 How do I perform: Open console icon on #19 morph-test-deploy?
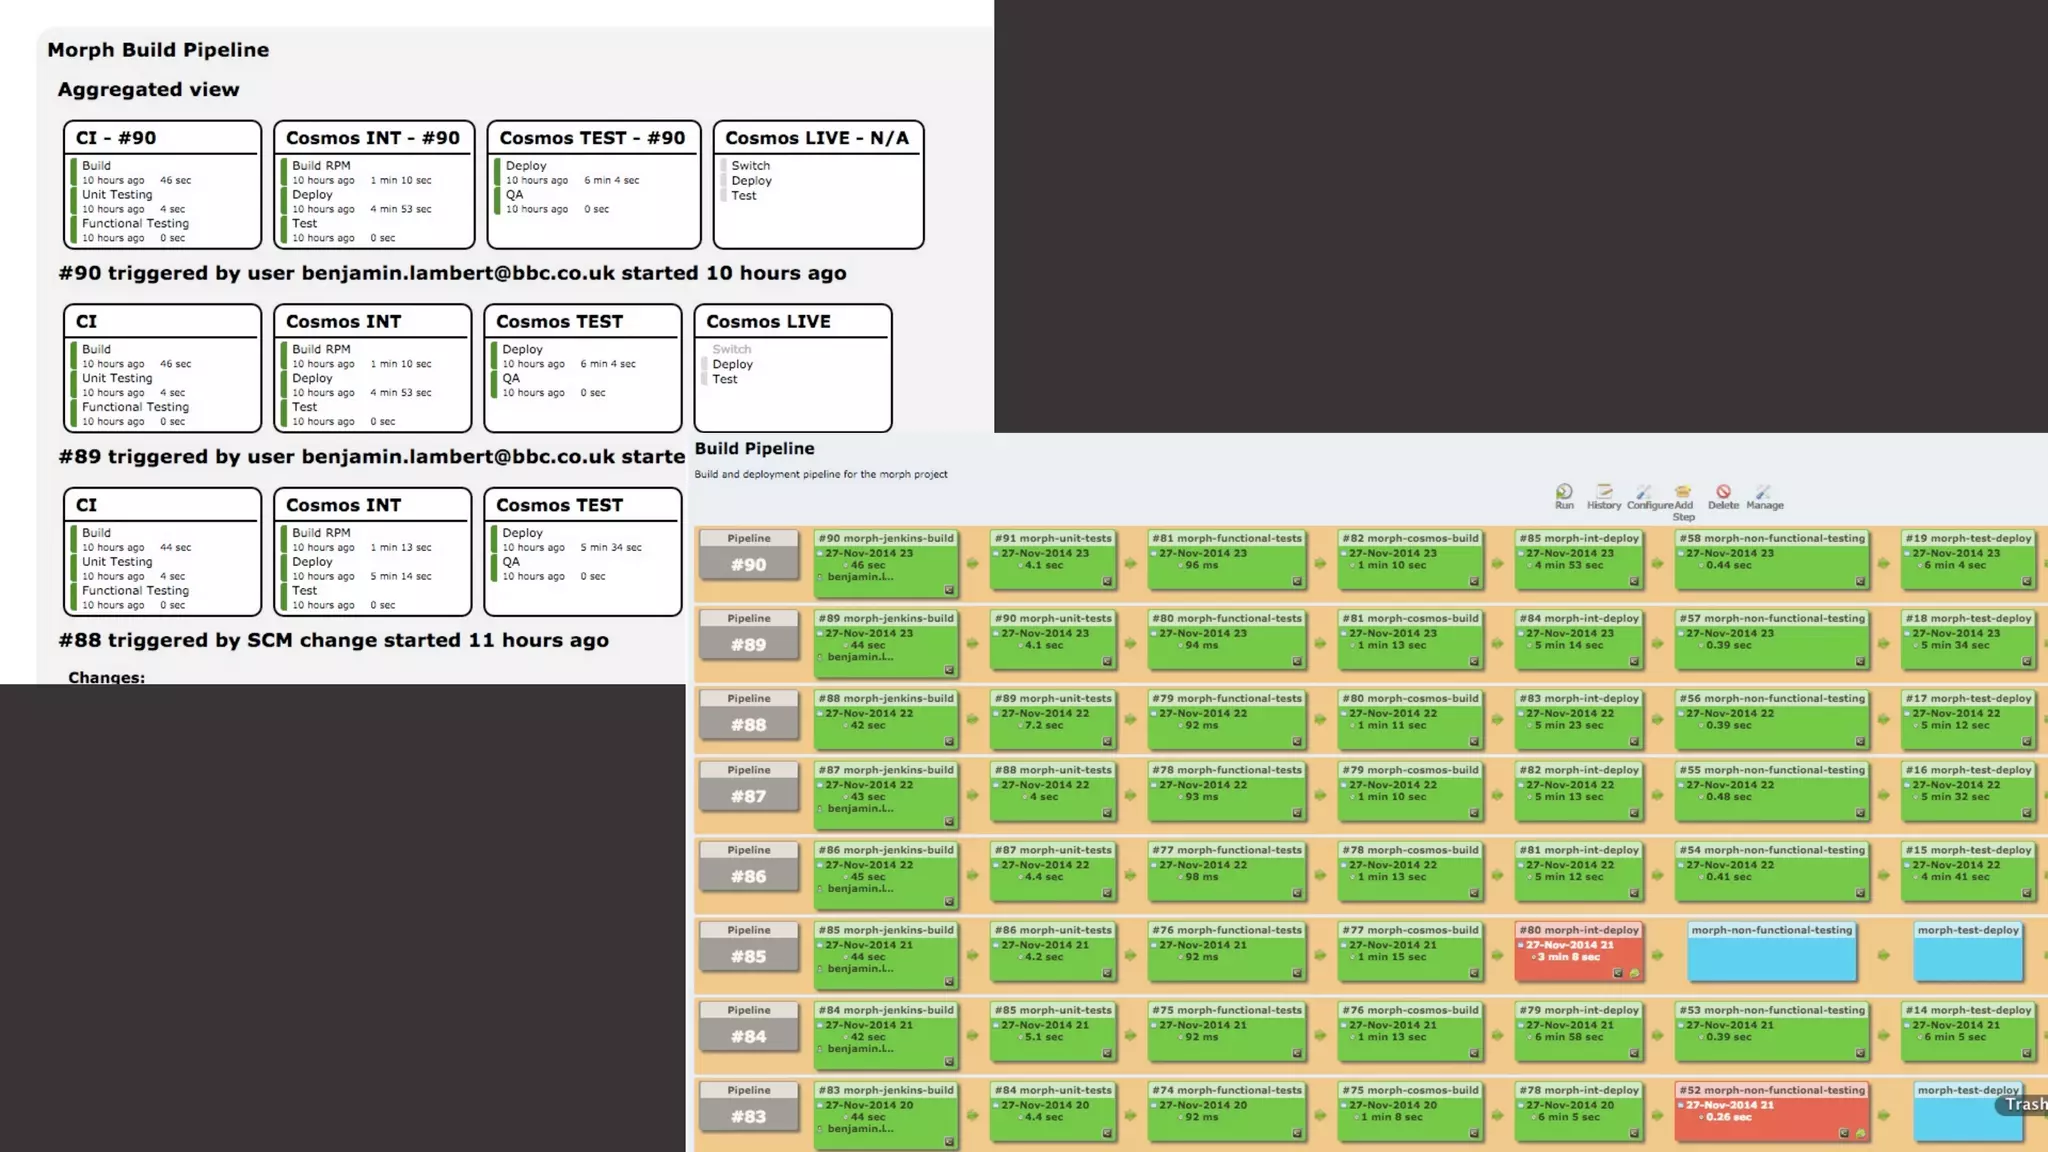2027,581
